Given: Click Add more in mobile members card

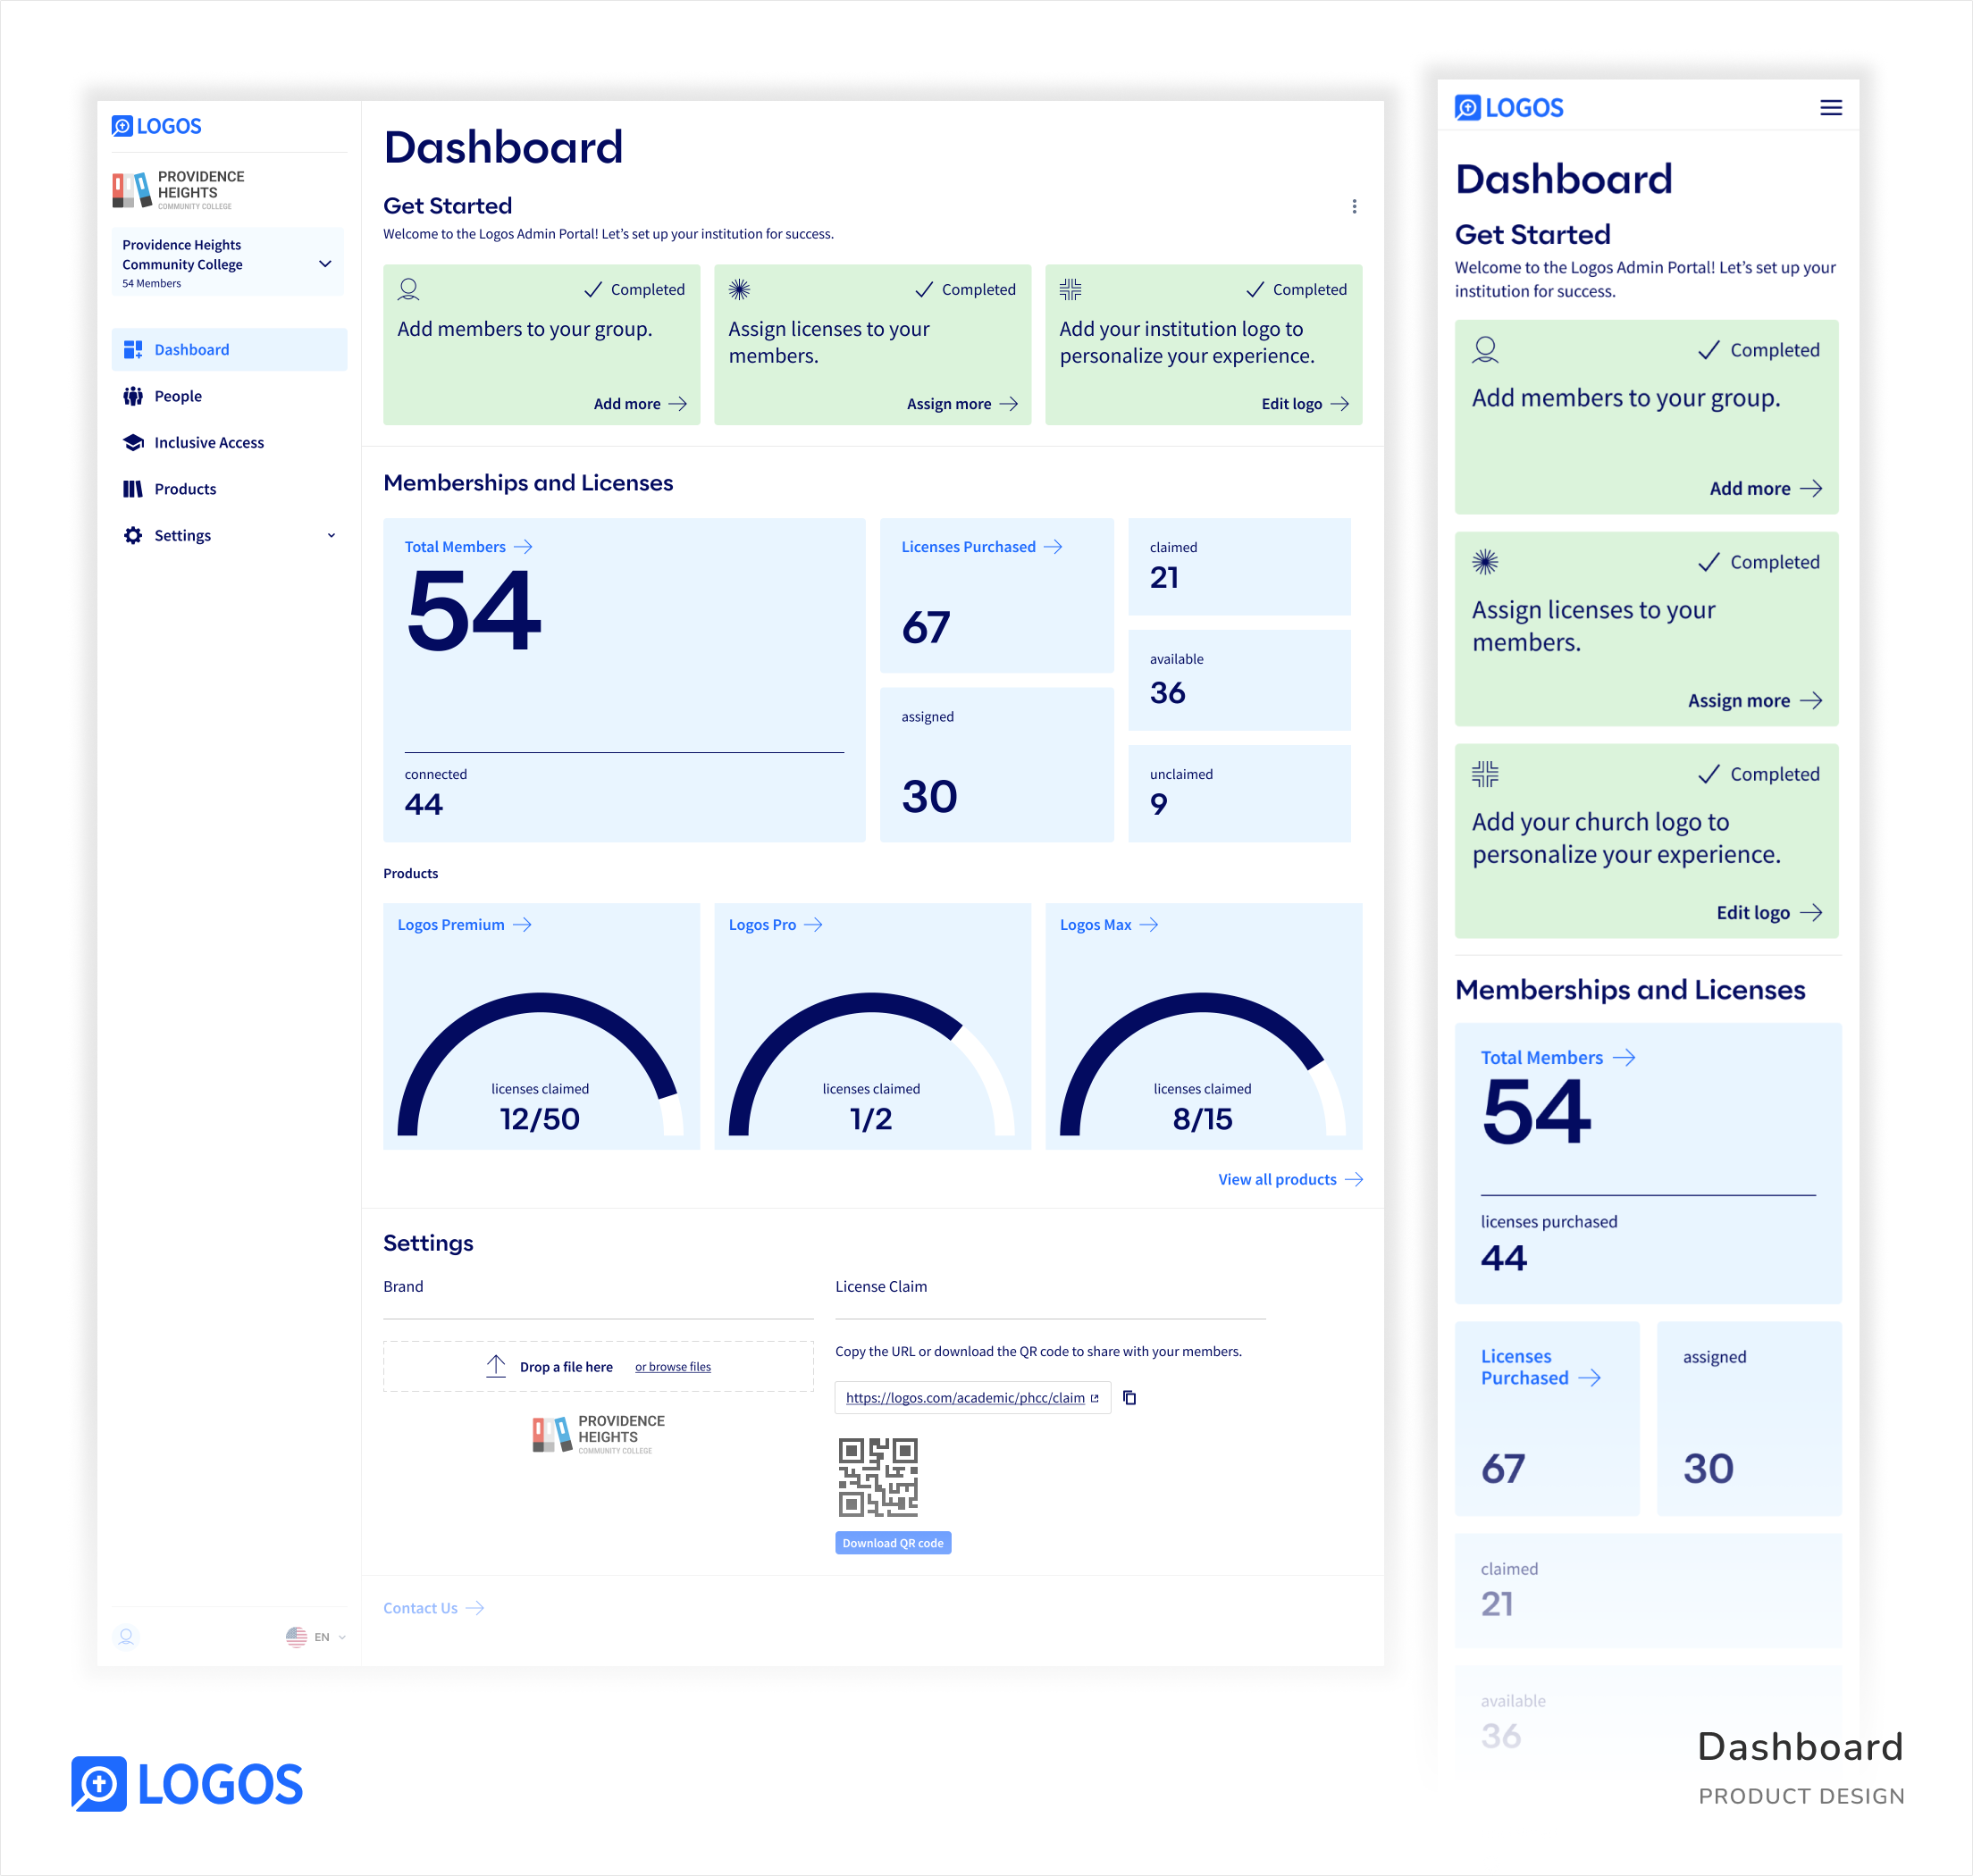Looking at the screenshot, I should point(1765,489).
